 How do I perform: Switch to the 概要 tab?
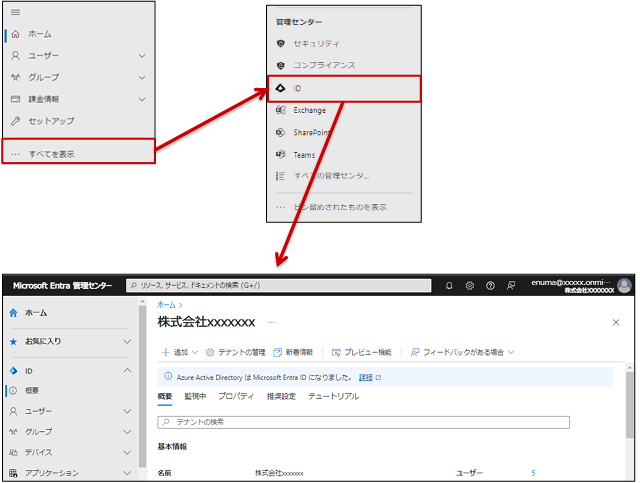[x=165, y=396]
